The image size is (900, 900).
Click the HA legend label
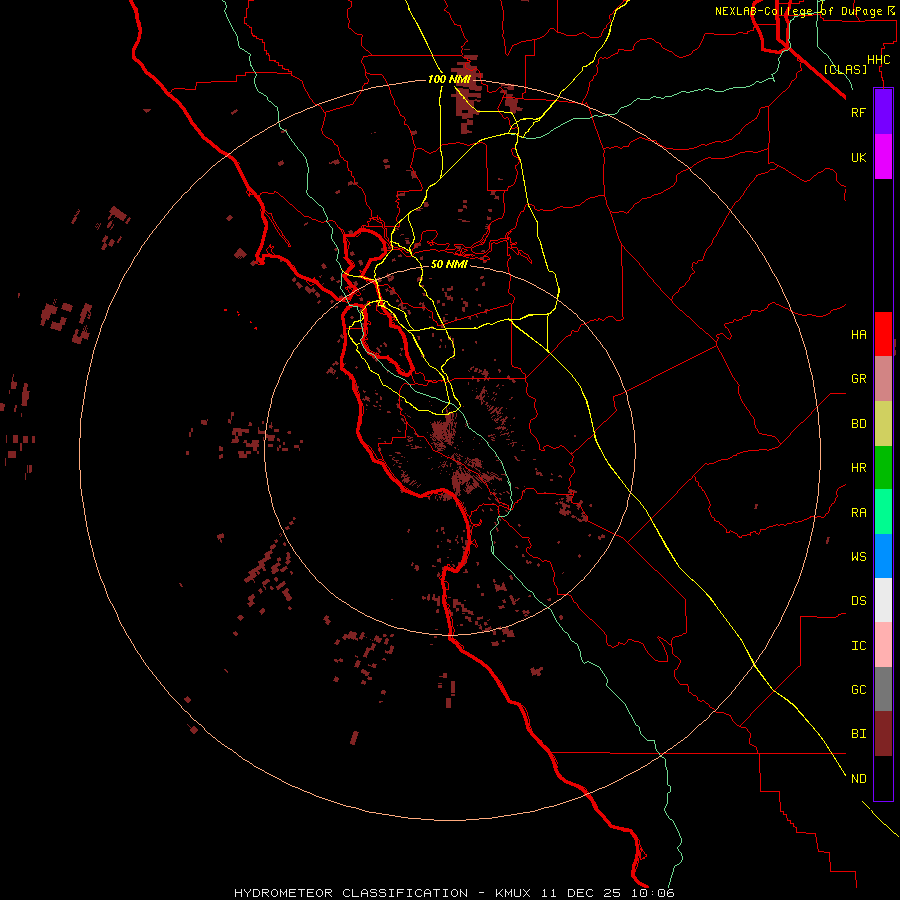[858, 334]
